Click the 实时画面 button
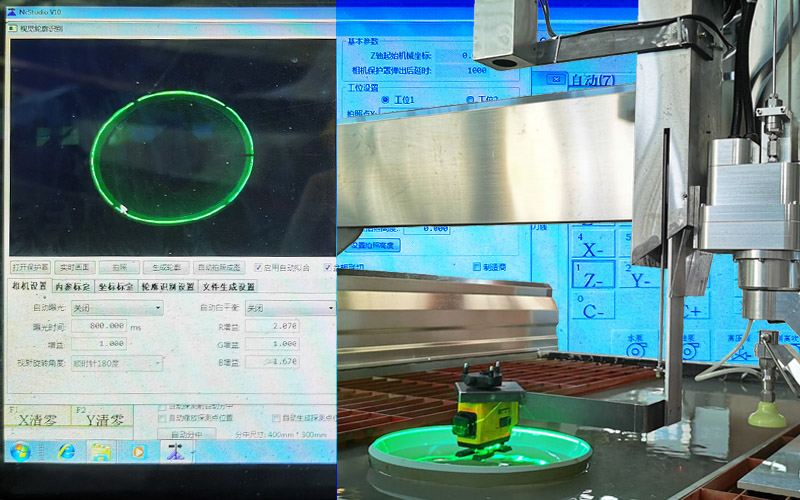Image resolution: width=800 pixels, height=500 pixels. (74, 267)
